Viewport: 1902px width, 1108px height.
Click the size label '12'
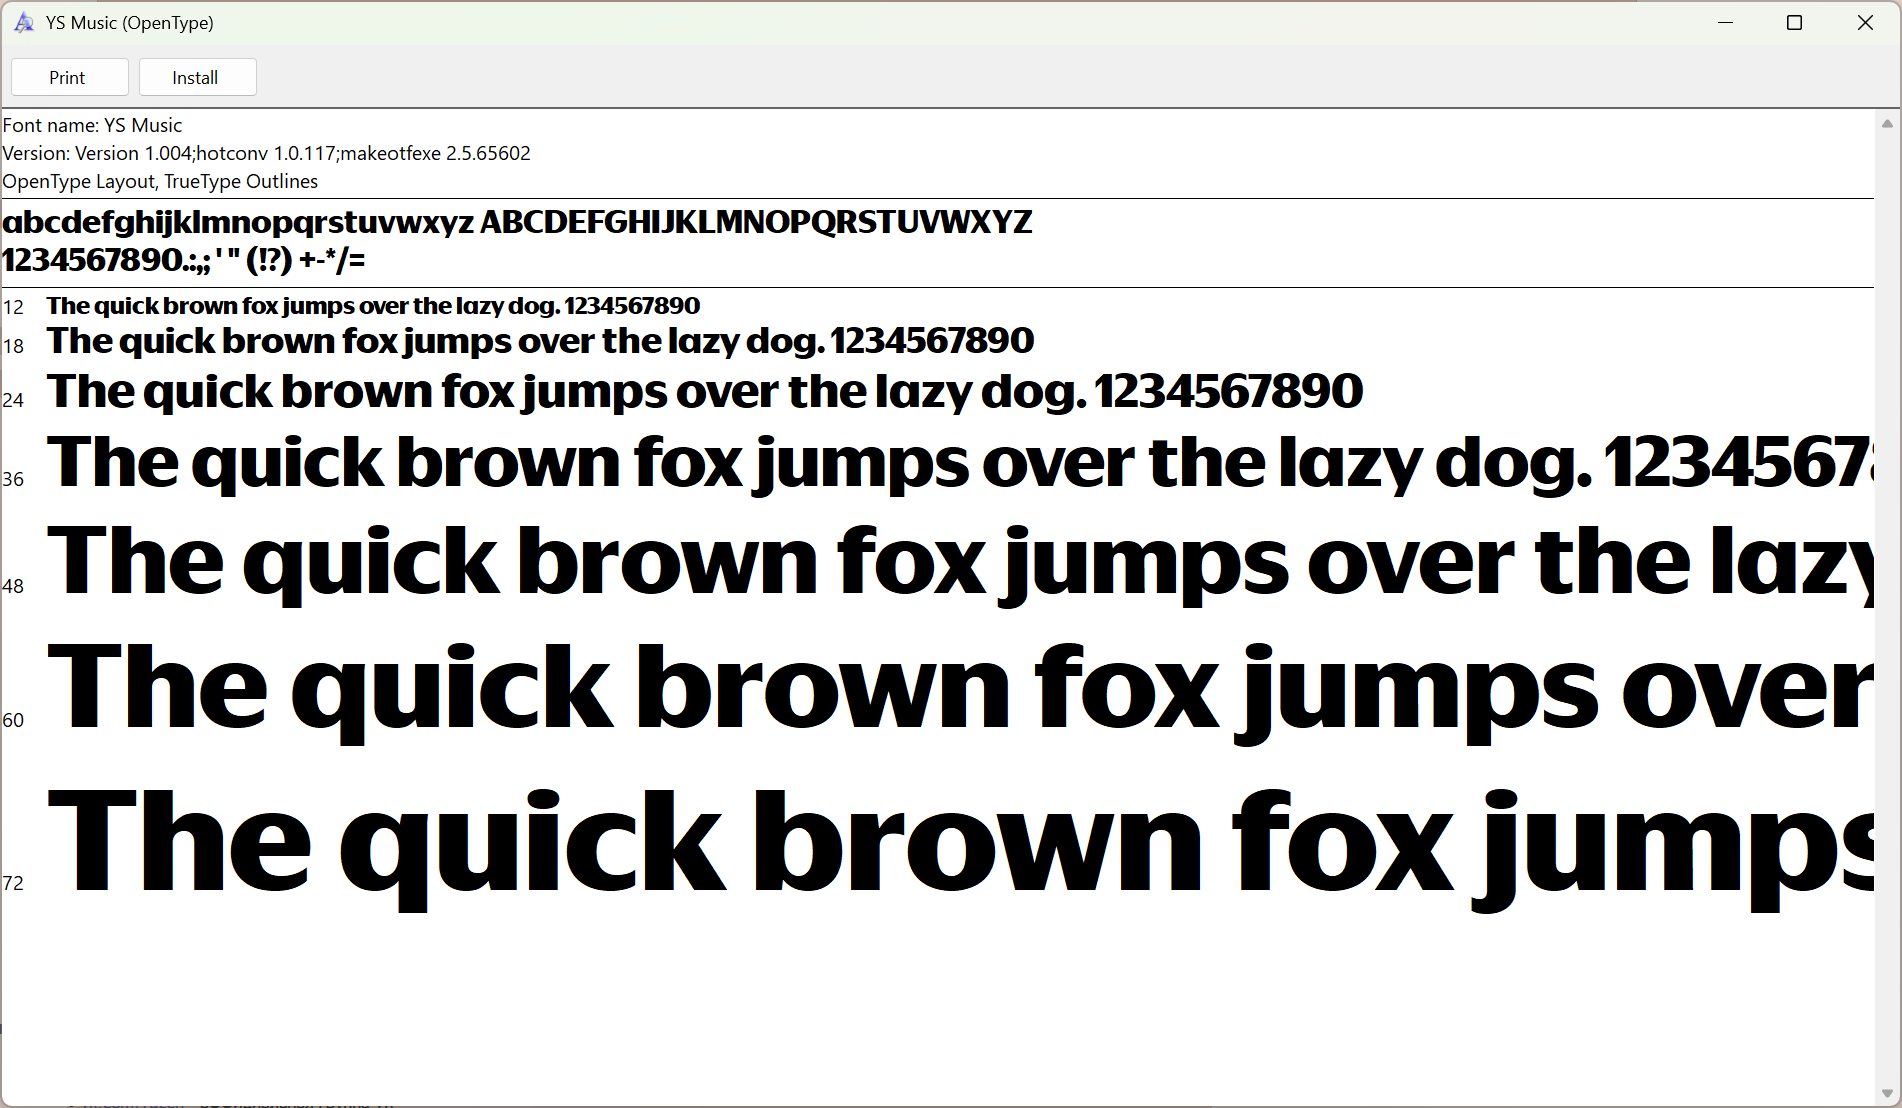pyautogui.click(x=13, y=307)
